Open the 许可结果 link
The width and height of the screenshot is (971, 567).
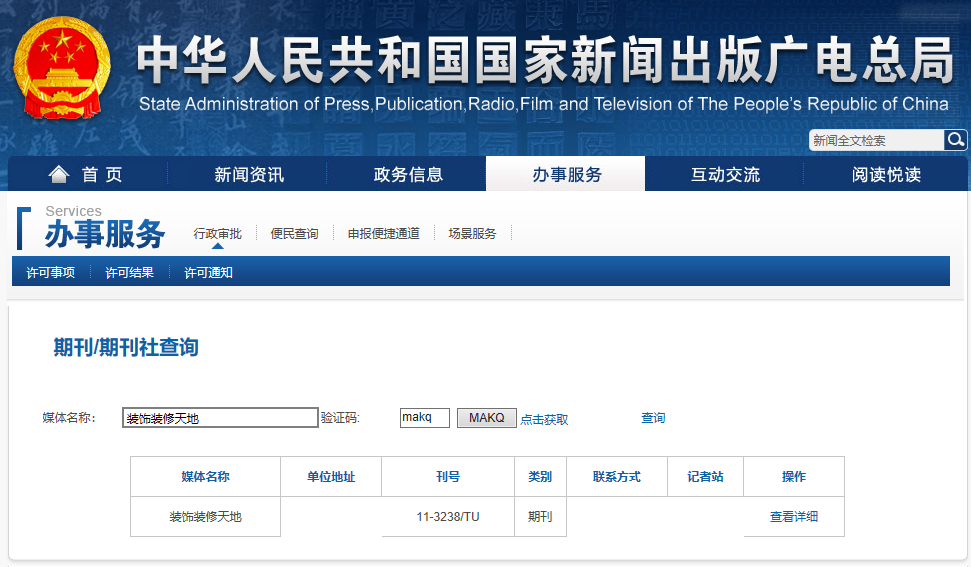[129, 272]
